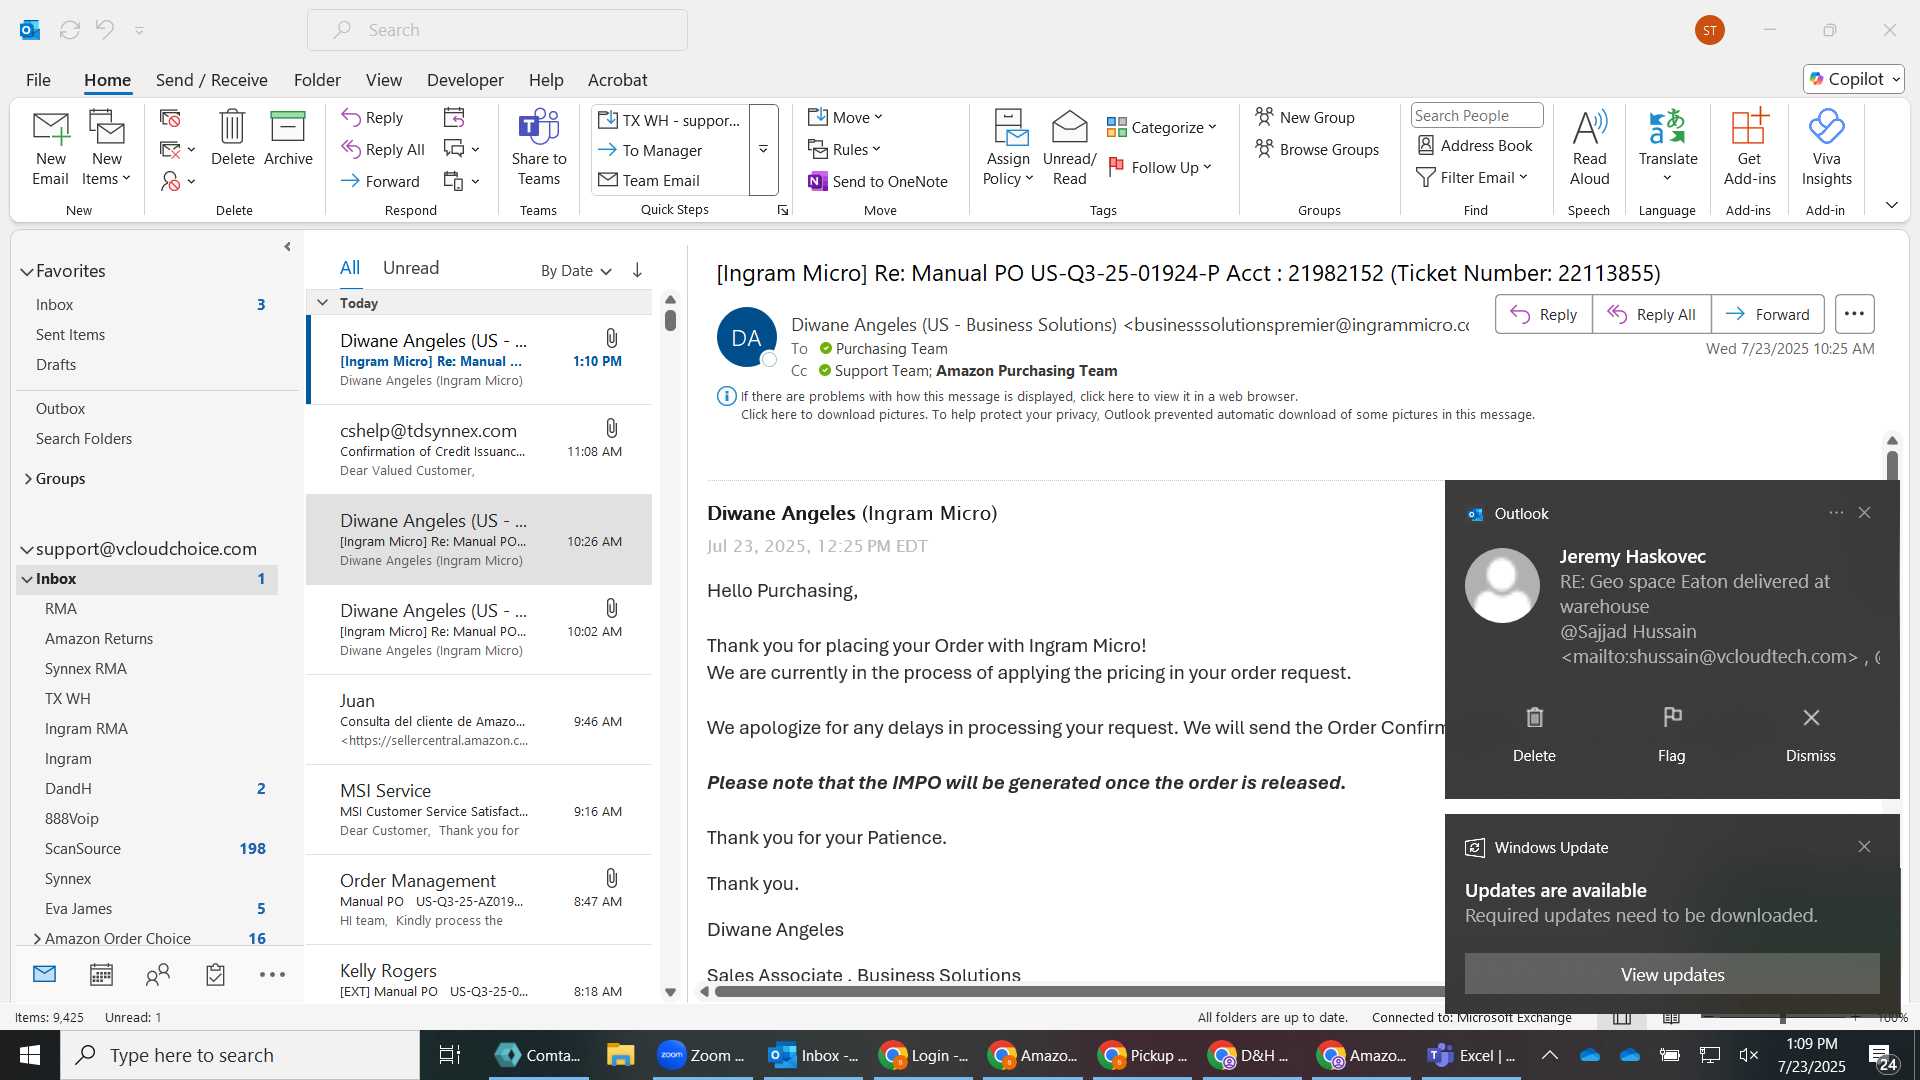1920x1080 pixels.
Task: Open the Rules dropdown
Action: coord(844,149)
